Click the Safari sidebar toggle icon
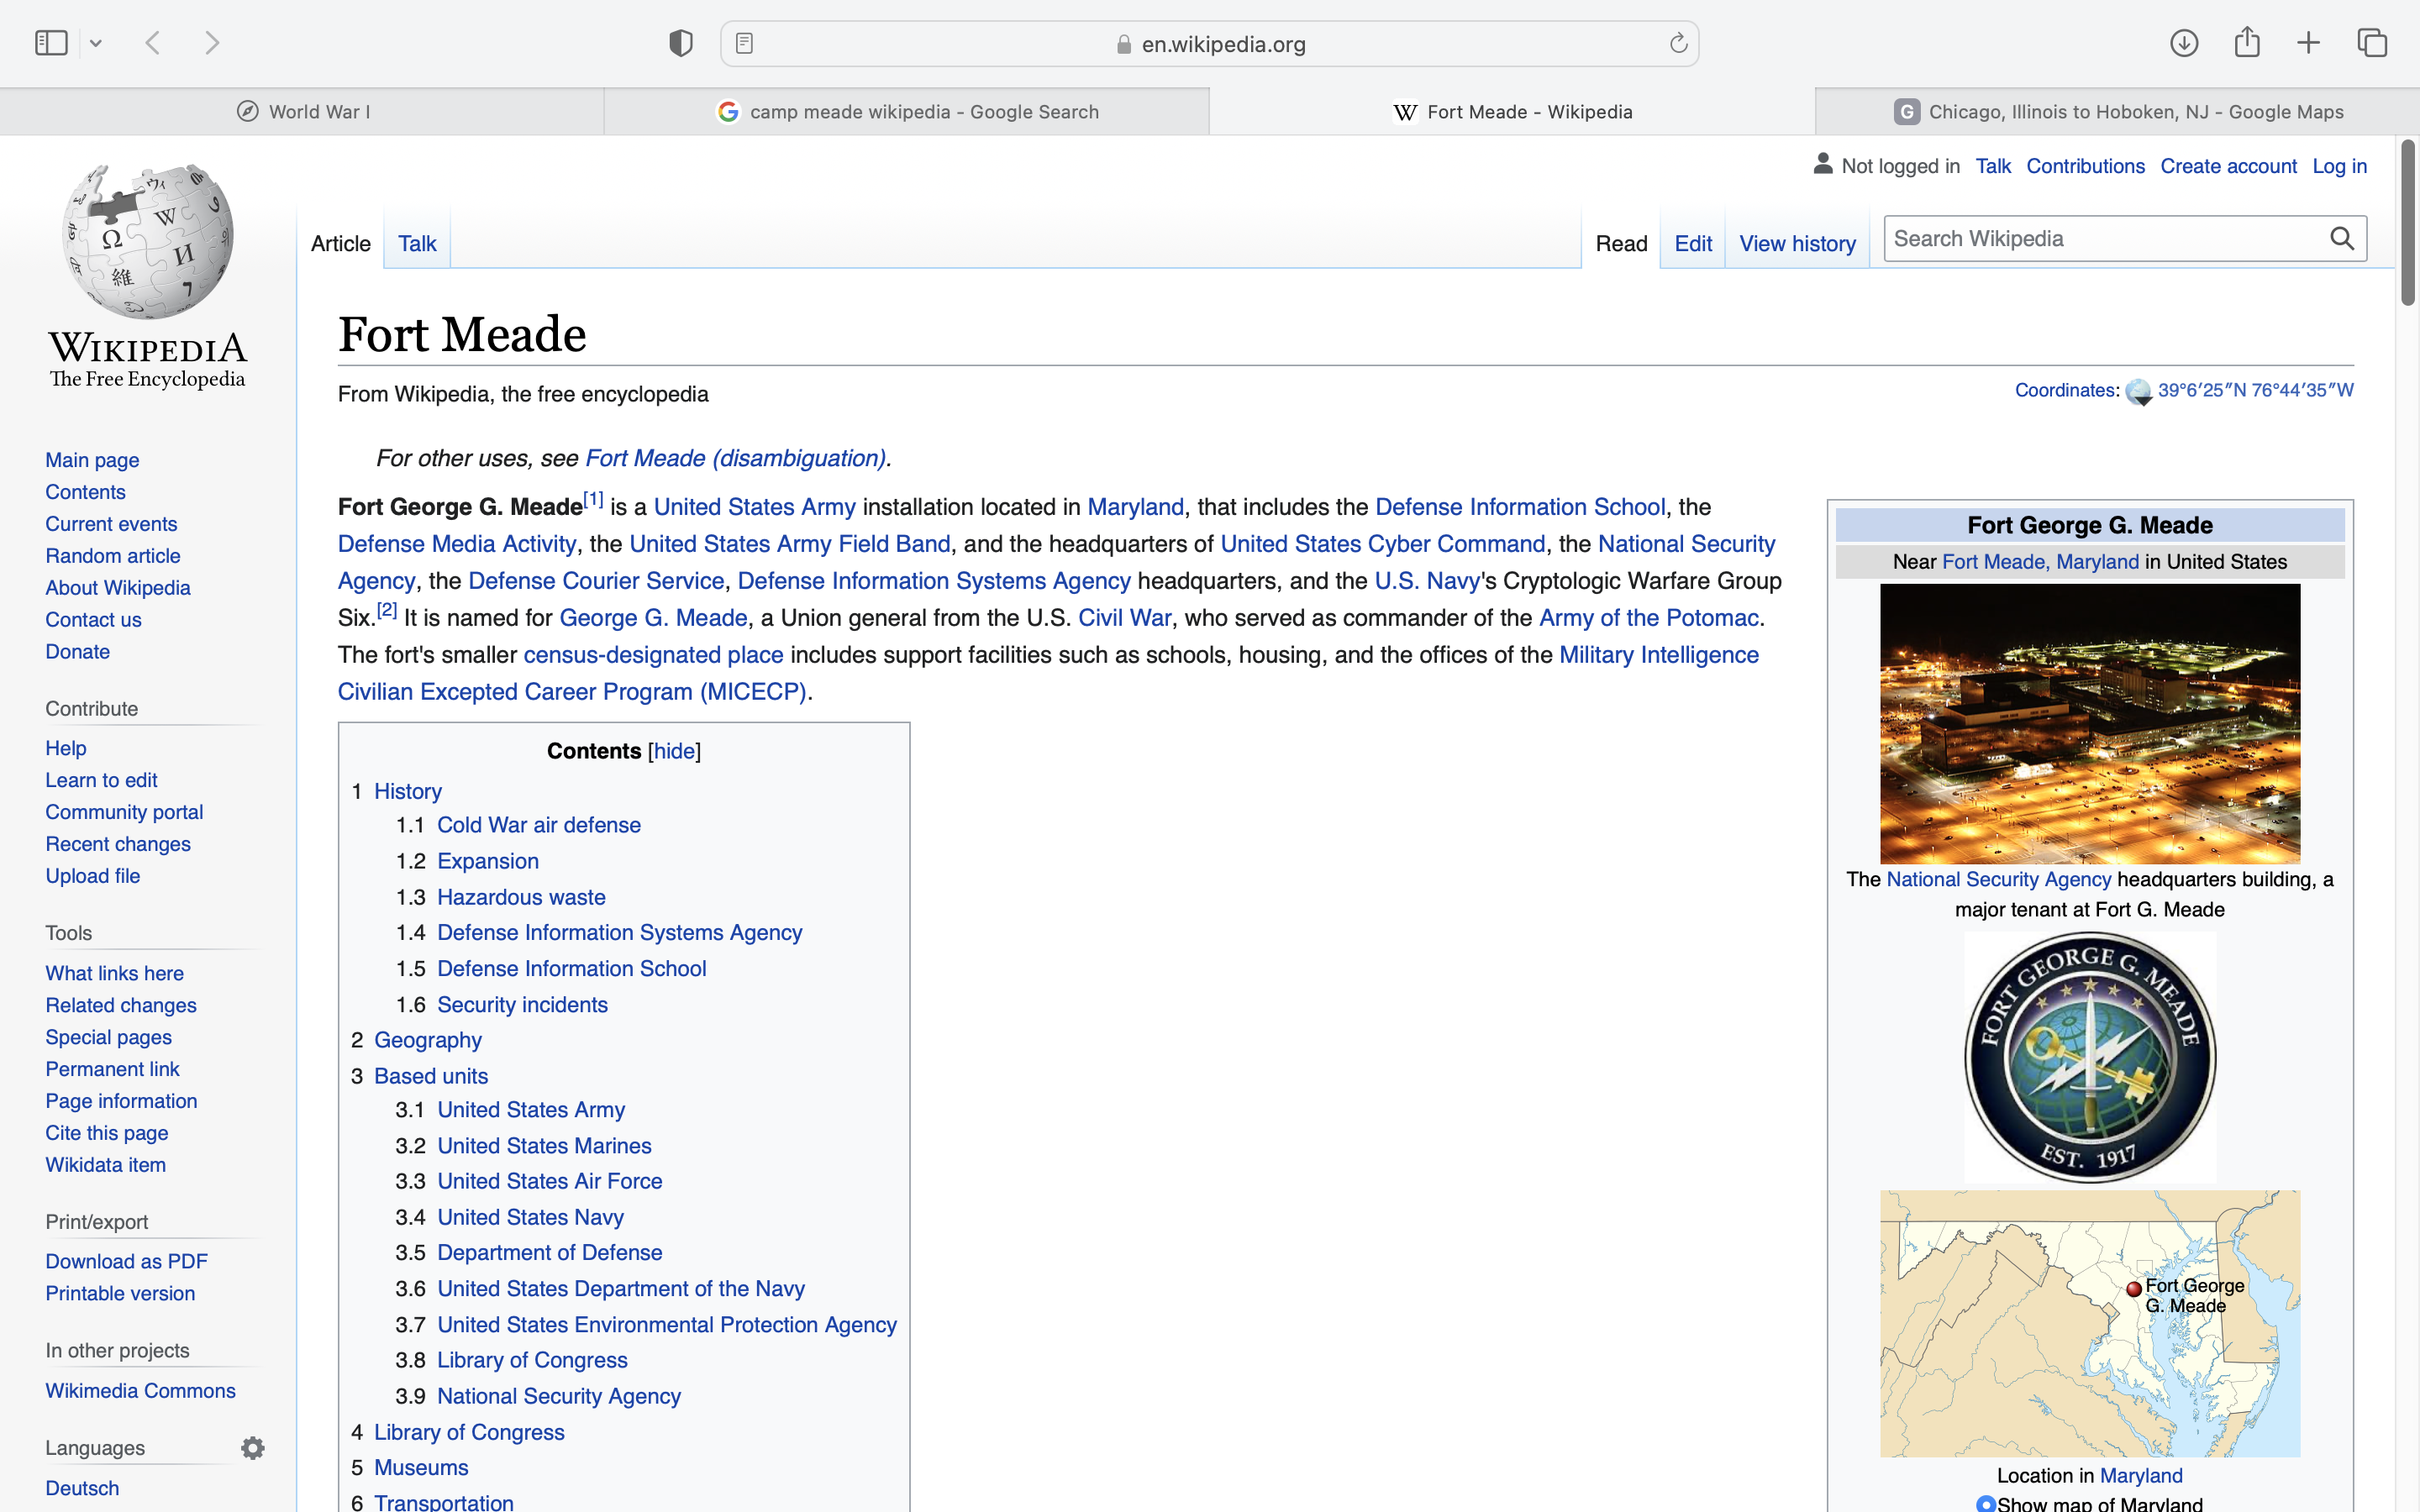 coord(51,43)
